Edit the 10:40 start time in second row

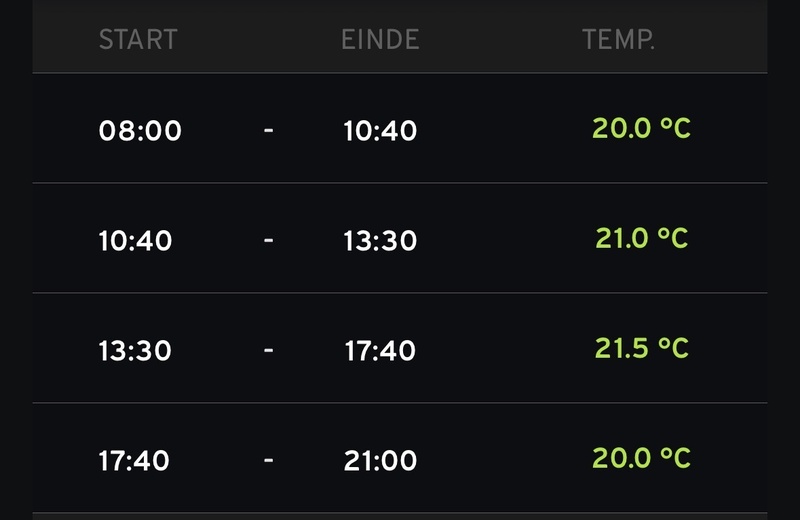pyautogui.click(x=135, y=241)
